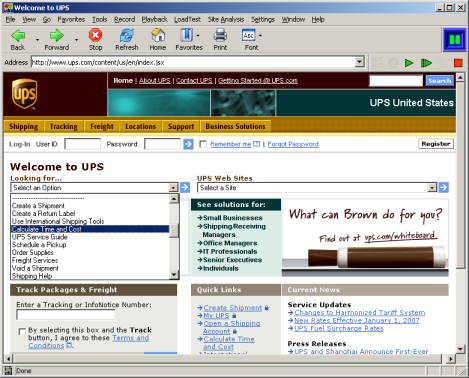469x378 pixels.
Task: Open the Font toolbar dropdown arrow
Action: pos(260,35)
